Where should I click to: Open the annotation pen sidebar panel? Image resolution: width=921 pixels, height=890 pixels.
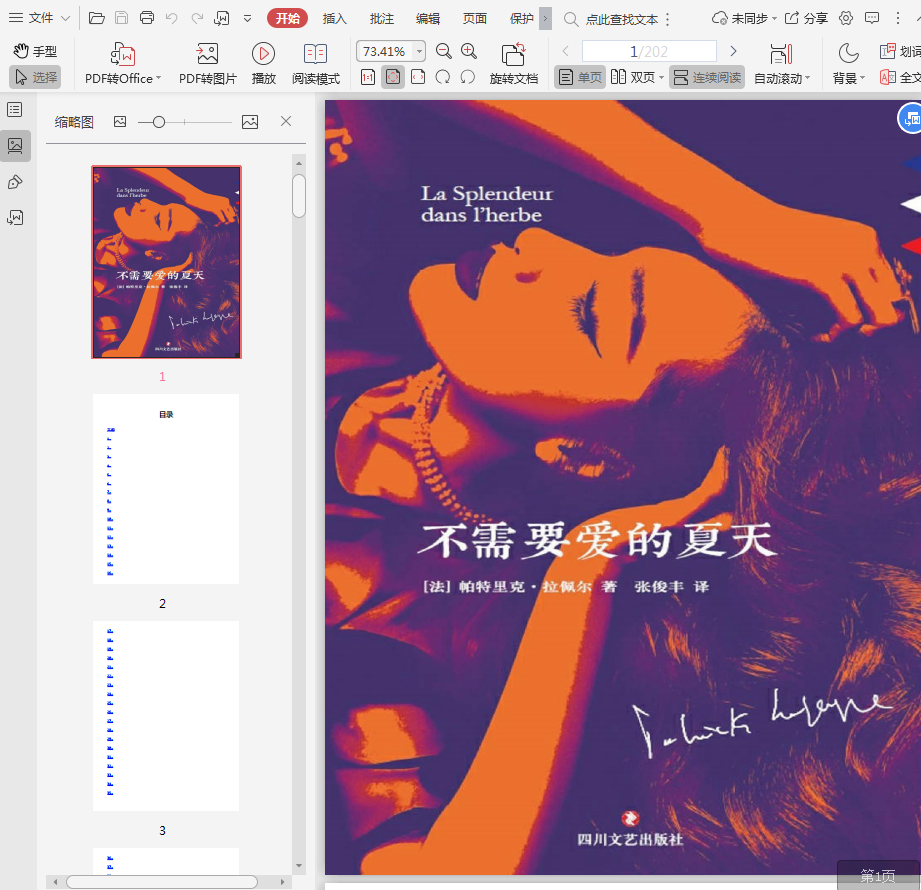(15, 182)
